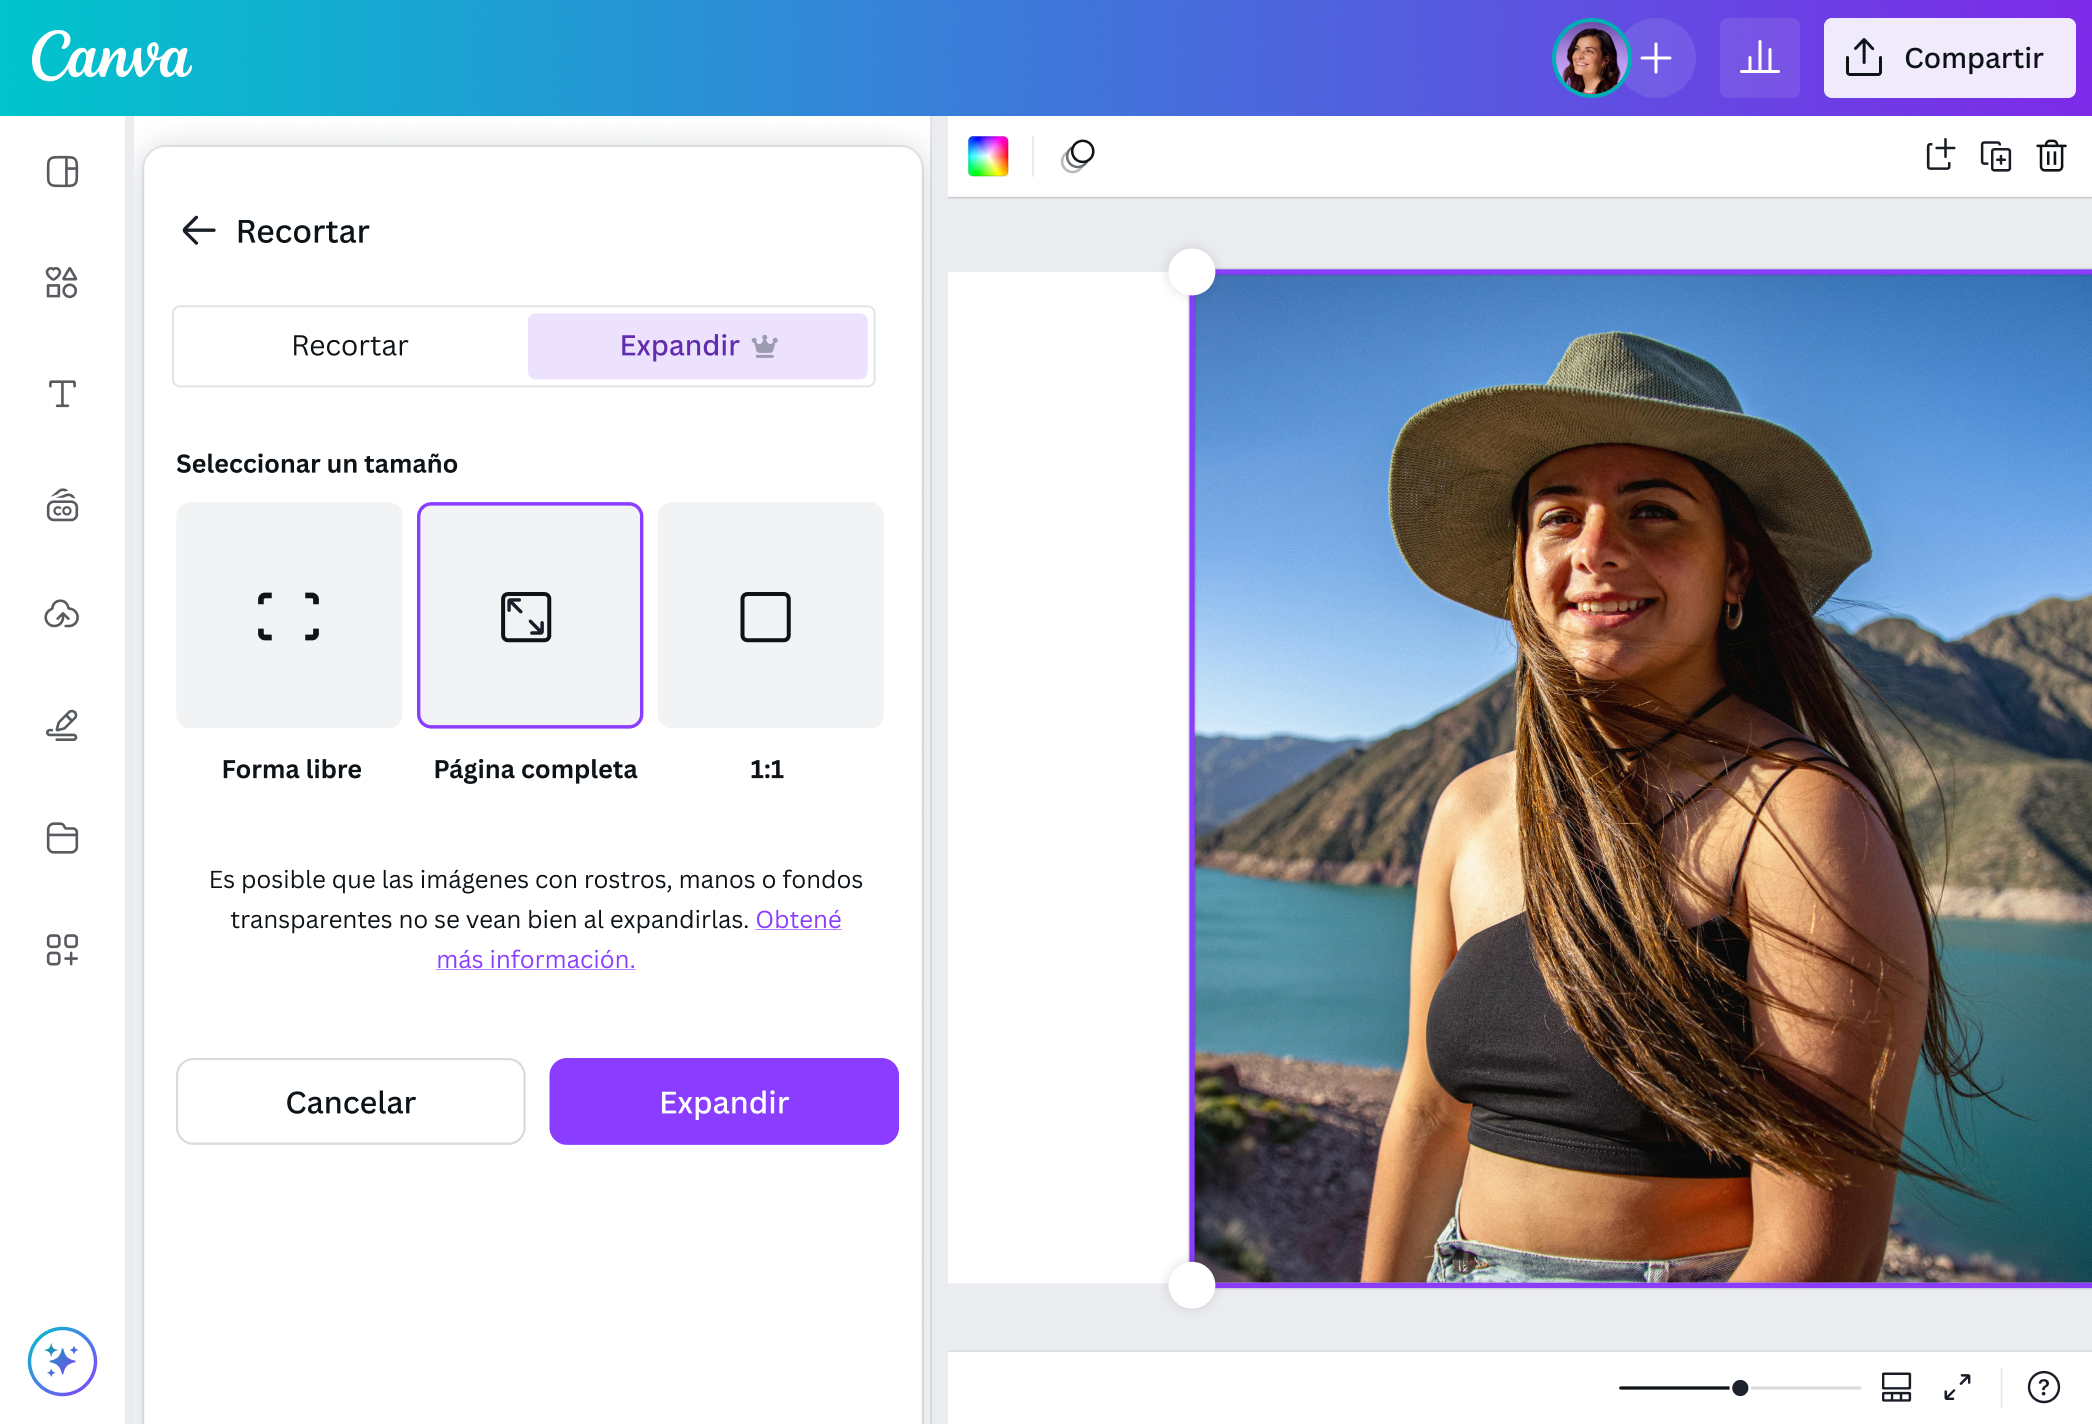Click the Cancelar button

(x=351, y=1102)
